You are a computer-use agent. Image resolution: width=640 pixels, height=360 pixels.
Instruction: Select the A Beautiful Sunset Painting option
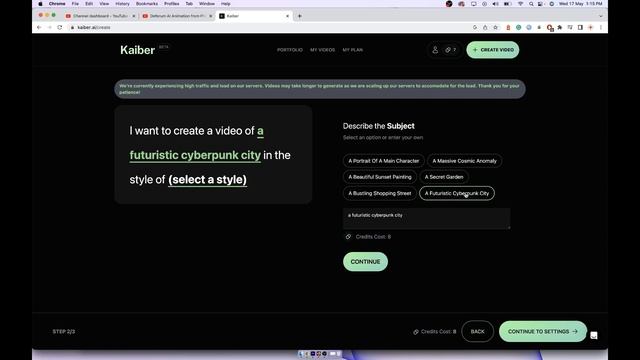[380, 177]
